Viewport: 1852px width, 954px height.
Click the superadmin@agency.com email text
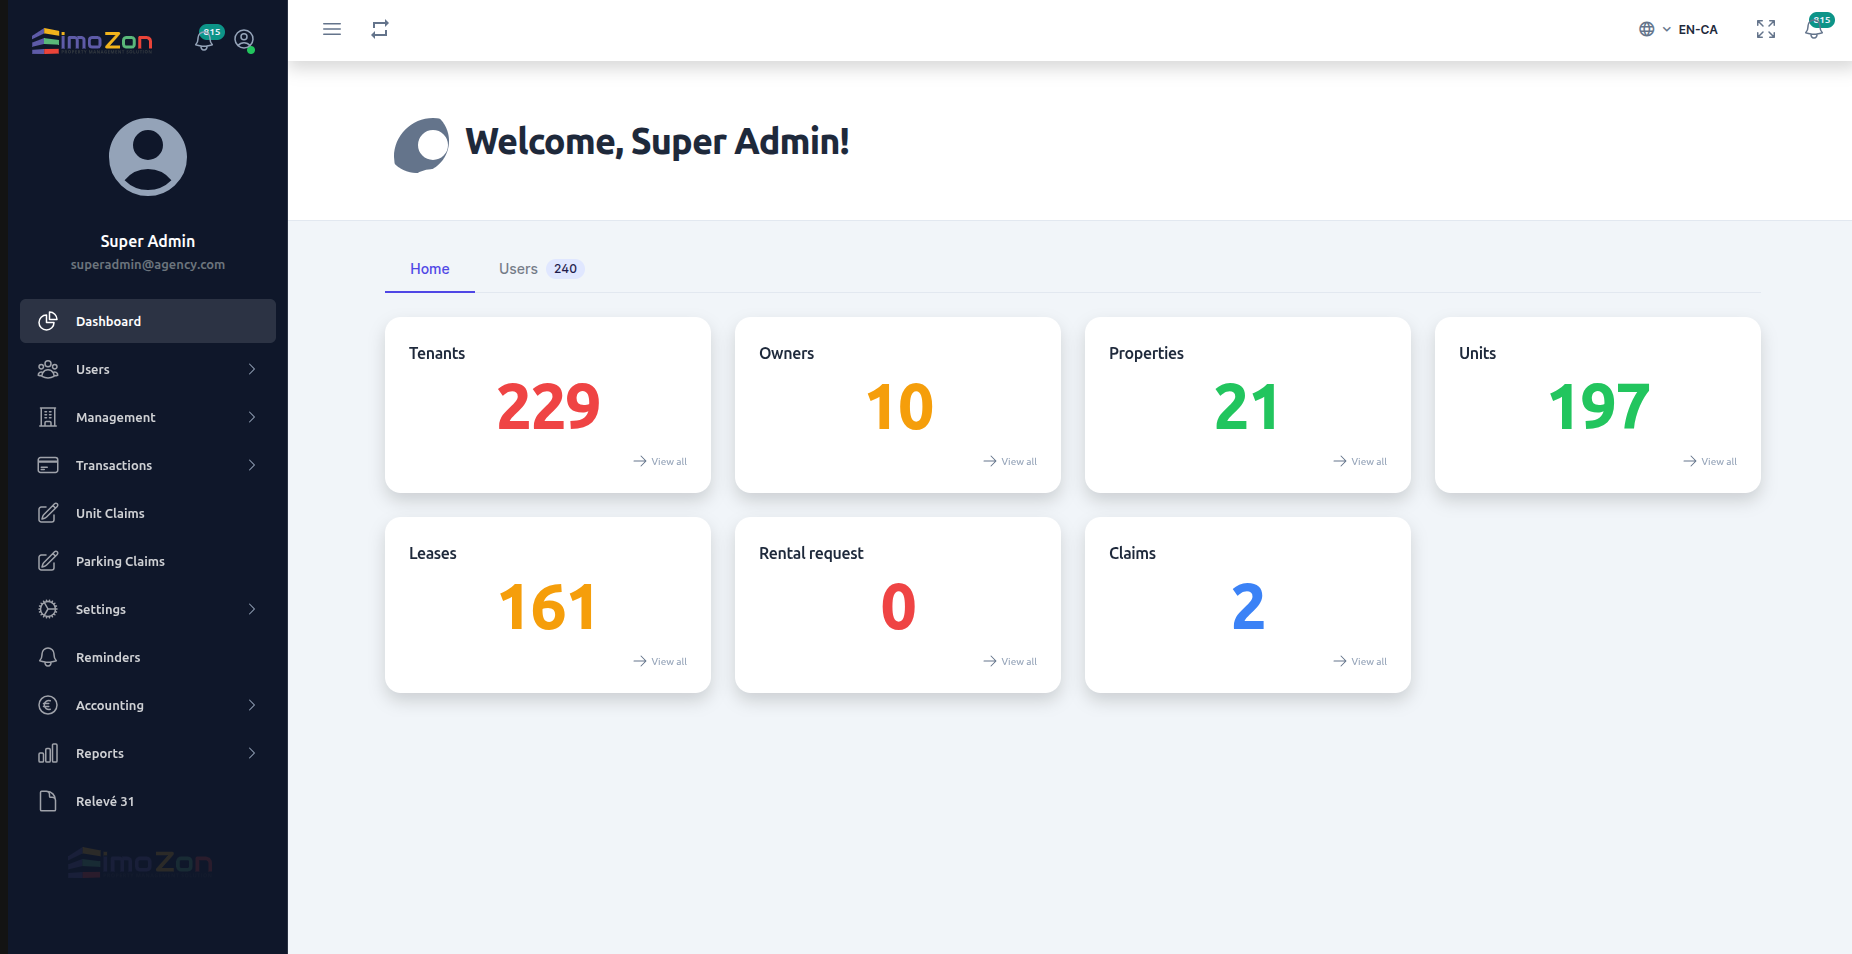pyautogui.click(x=148, y=265)
